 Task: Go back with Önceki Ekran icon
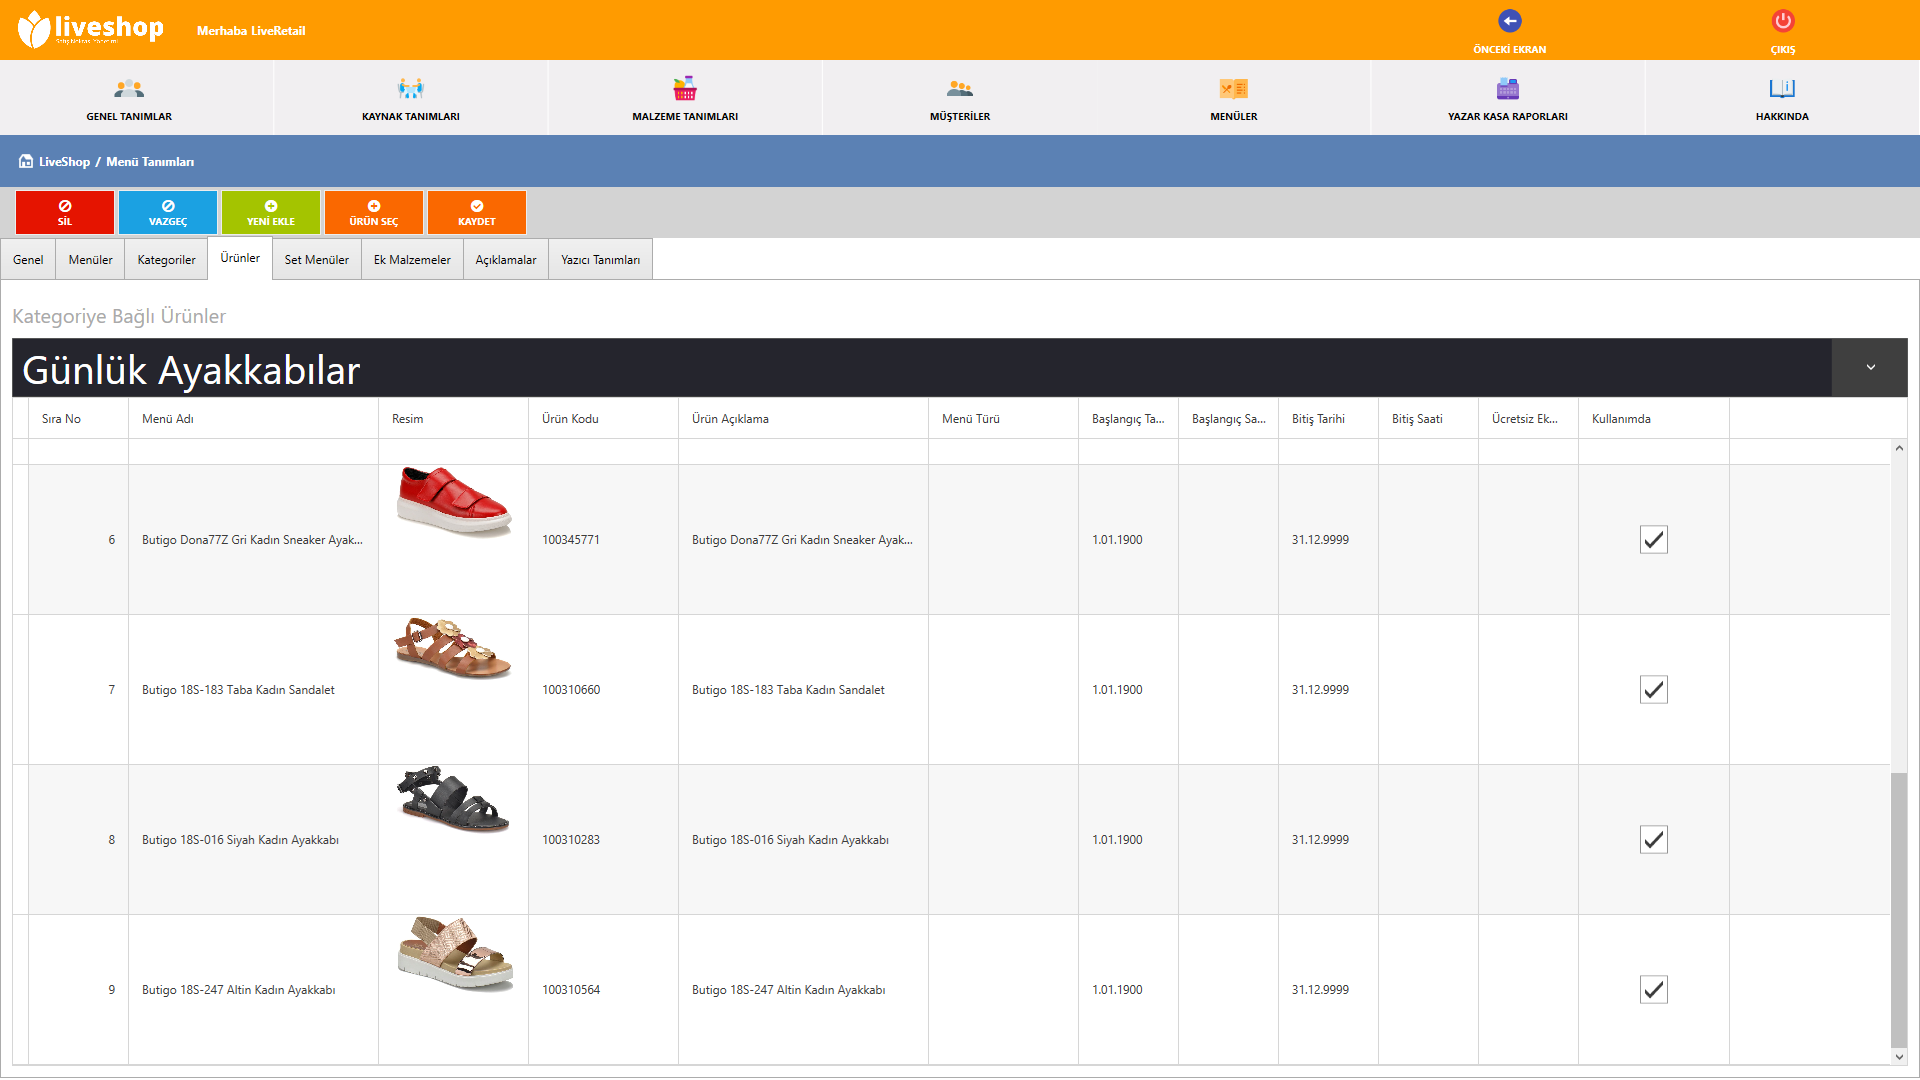pos(1509,21)
